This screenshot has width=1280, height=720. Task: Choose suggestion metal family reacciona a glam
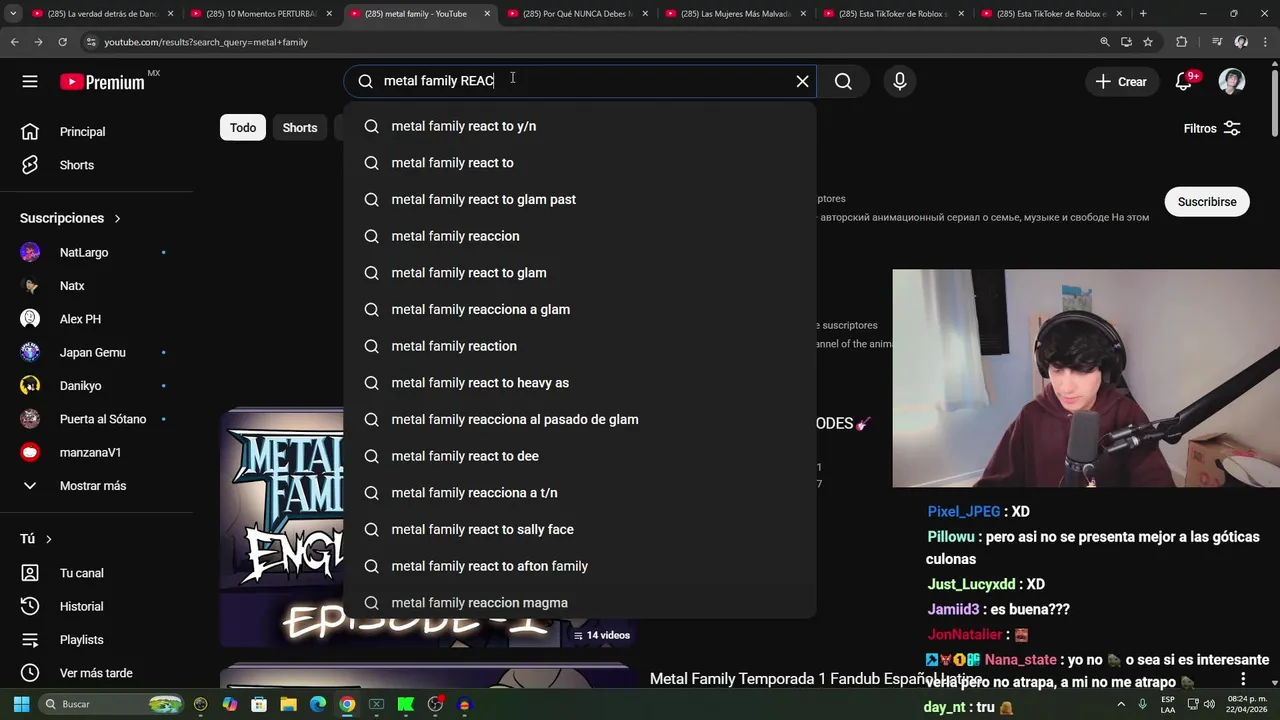click(580, 309)
